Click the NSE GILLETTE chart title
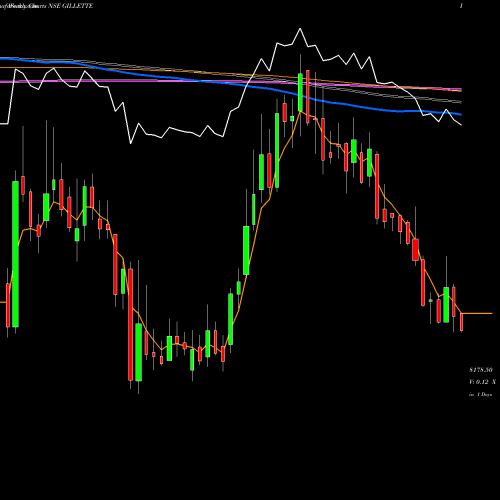Image resolution: width=500 pixels, height=500 pixels. (71, 6)
